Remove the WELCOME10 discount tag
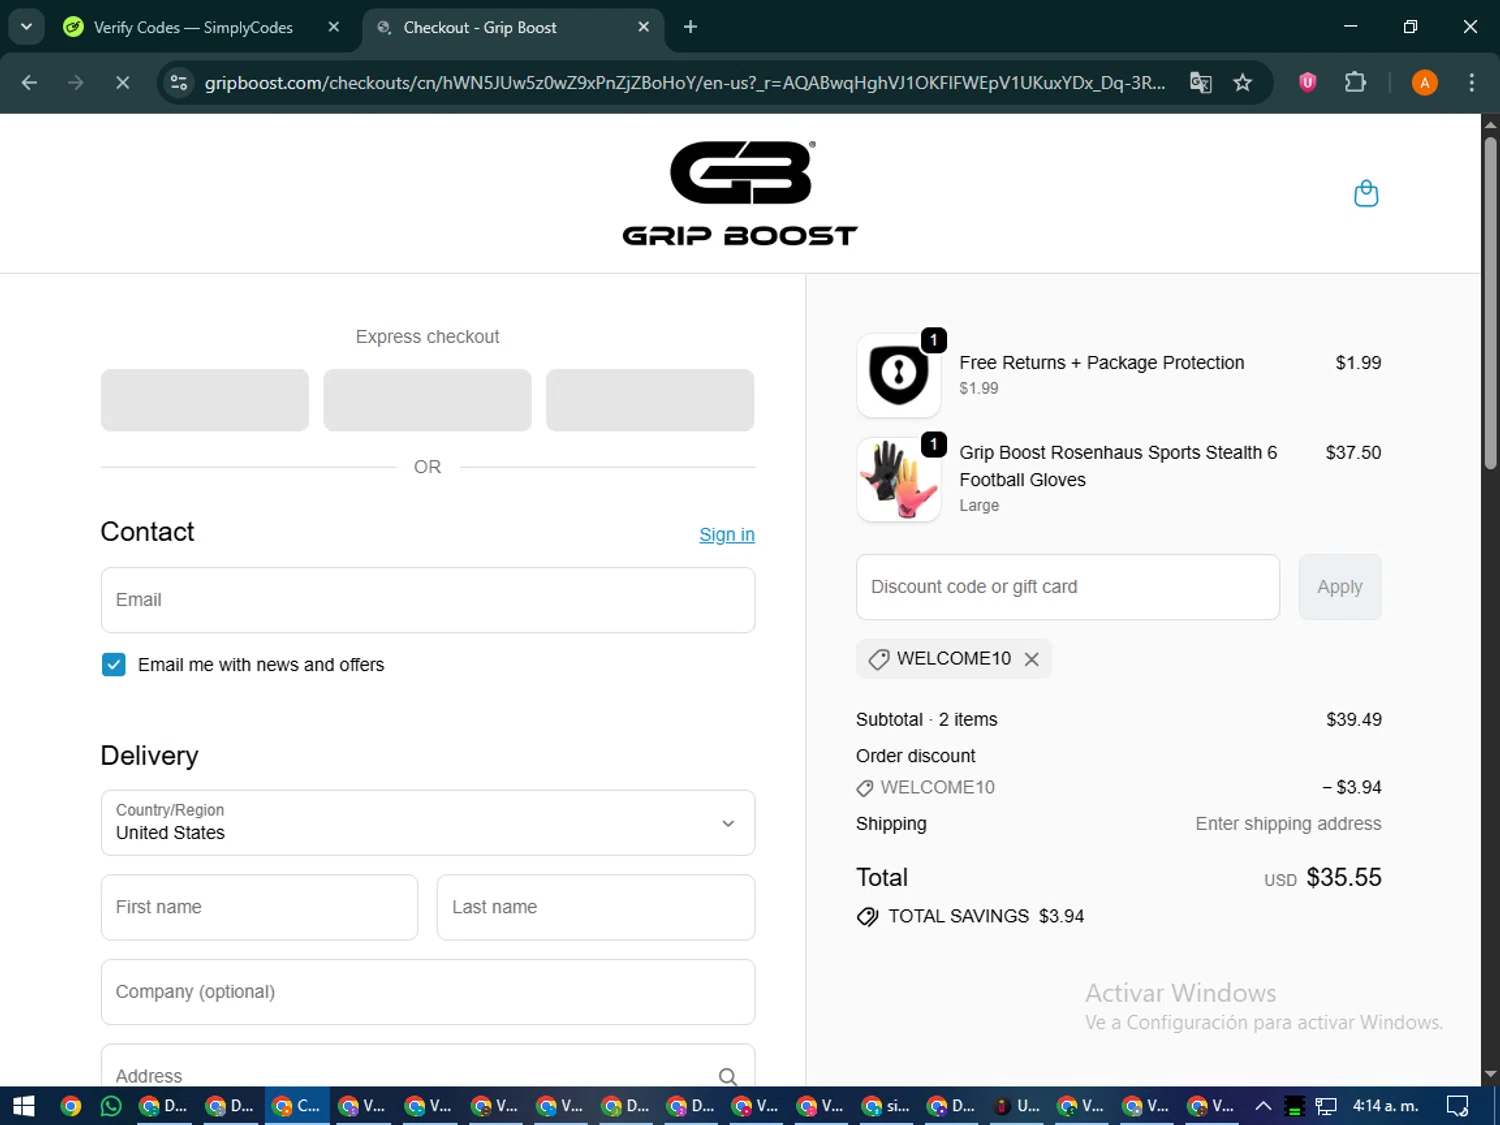 tap(1032, 659)
